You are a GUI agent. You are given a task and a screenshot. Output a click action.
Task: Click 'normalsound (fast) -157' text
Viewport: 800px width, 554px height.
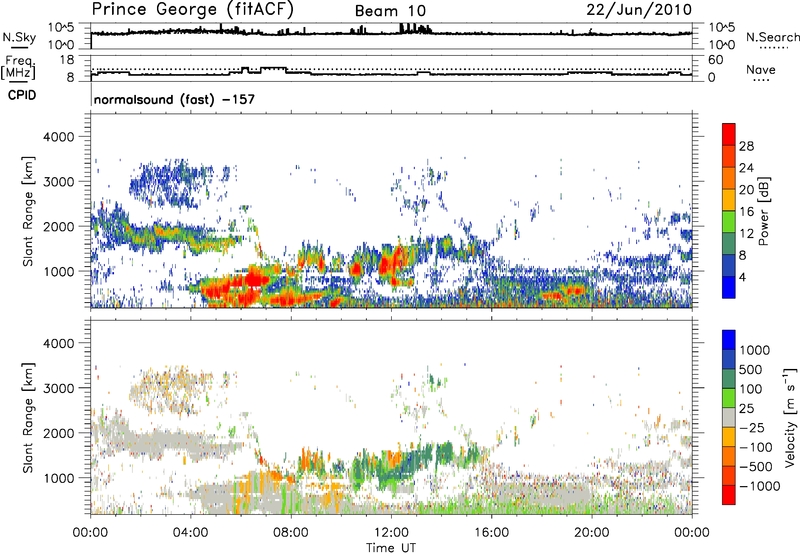pyautogui.click(x=174, y=99)
